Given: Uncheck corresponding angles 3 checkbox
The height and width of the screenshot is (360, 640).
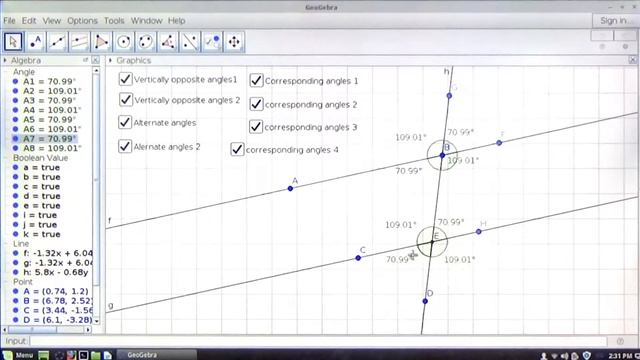Looking at the screenshot, I should [256, 127].
